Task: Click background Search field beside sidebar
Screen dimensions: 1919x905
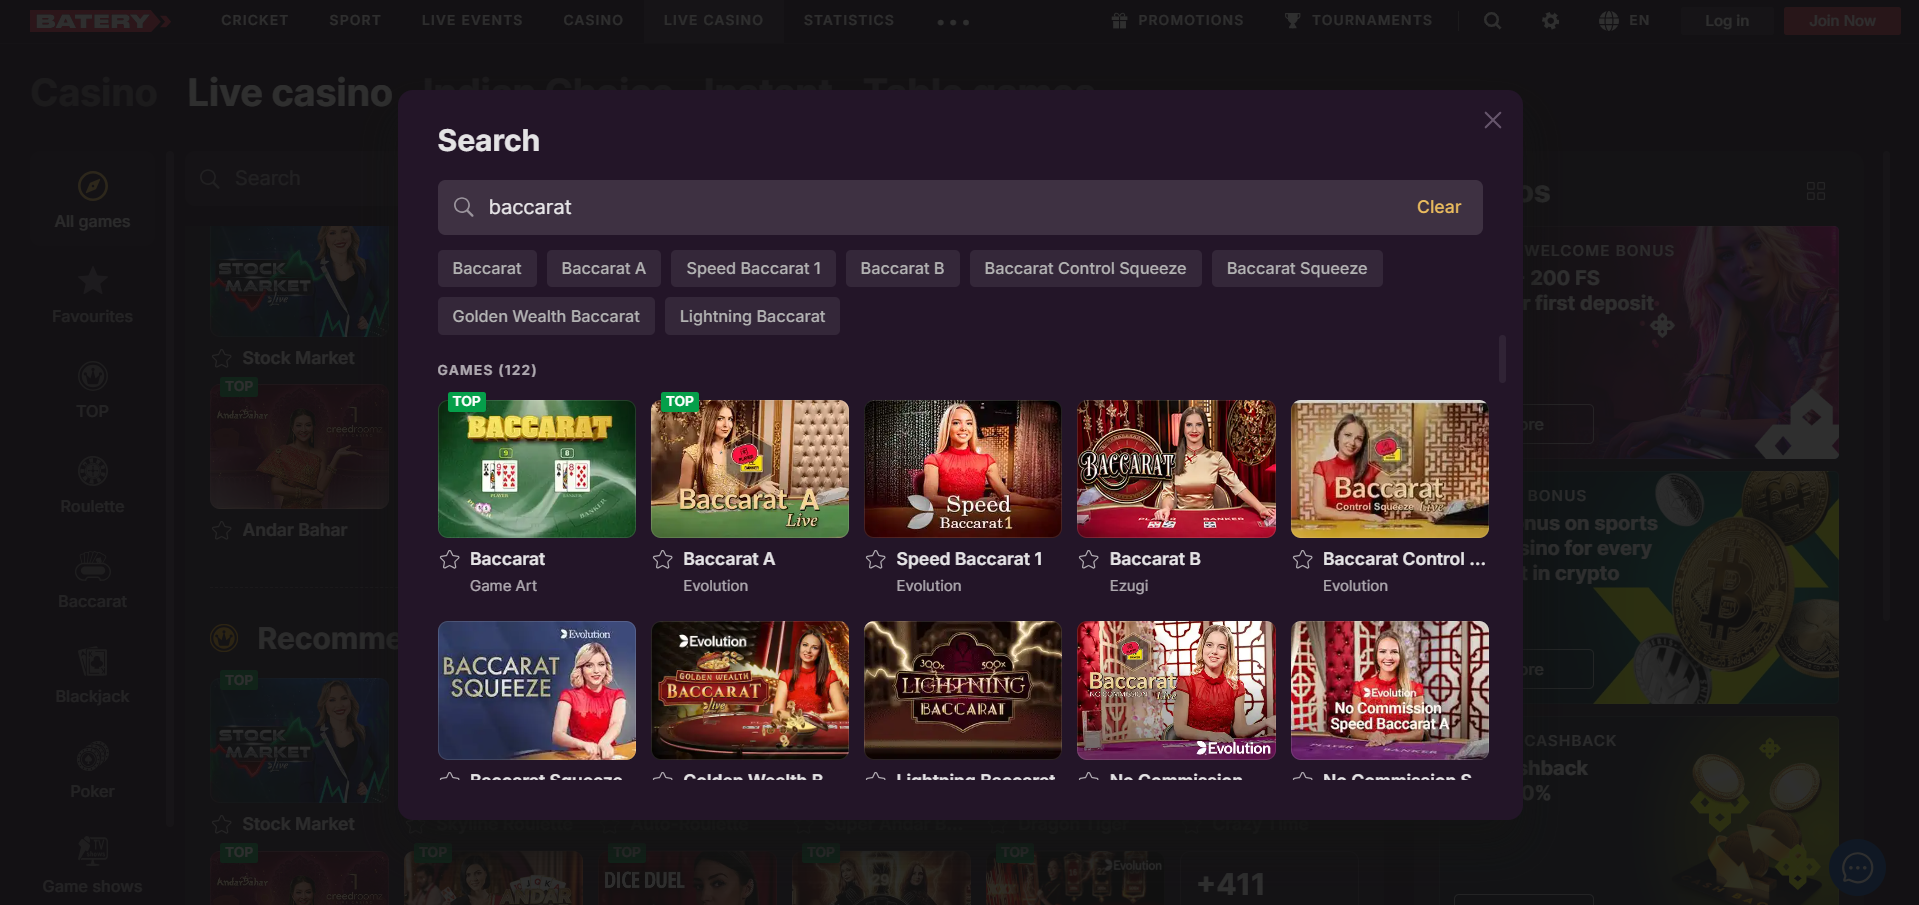Action: tap(290, 178)
